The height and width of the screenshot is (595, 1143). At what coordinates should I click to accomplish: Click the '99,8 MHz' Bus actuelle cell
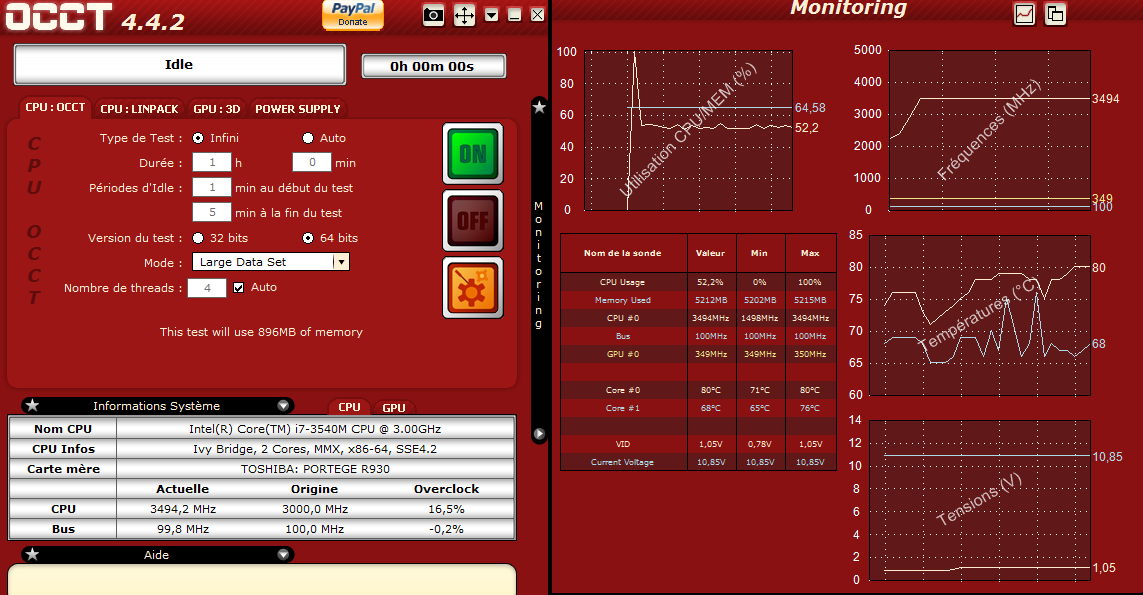click(183, 529)
